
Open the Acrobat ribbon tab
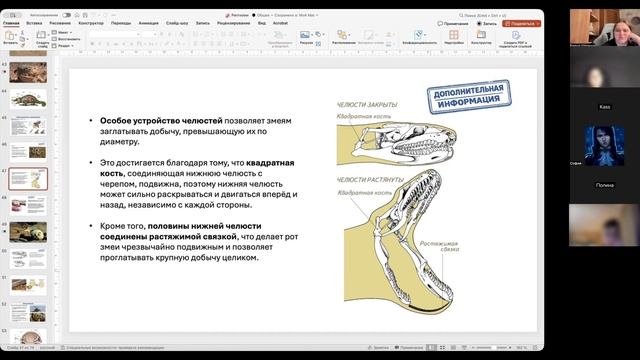point(280,23)
